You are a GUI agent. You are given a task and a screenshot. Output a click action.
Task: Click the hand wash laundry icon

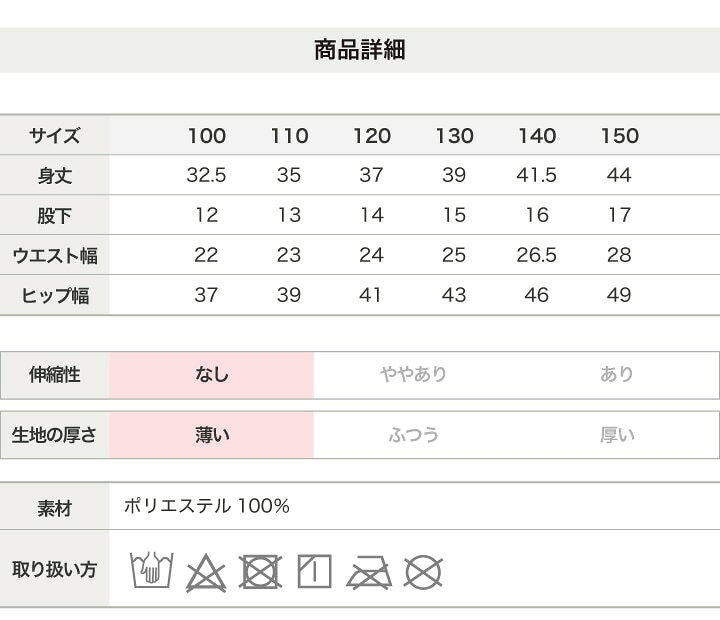(x=152, y=570)
